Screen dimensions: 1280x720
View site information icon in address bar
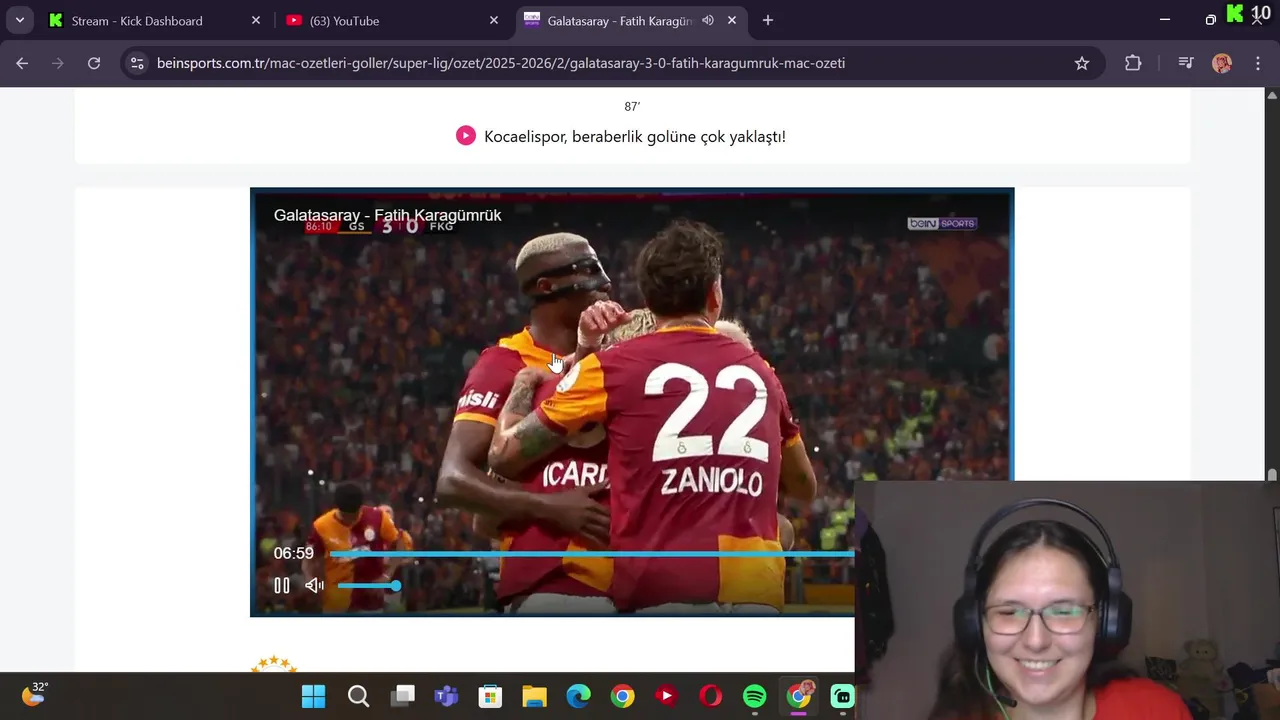(138, 63)
